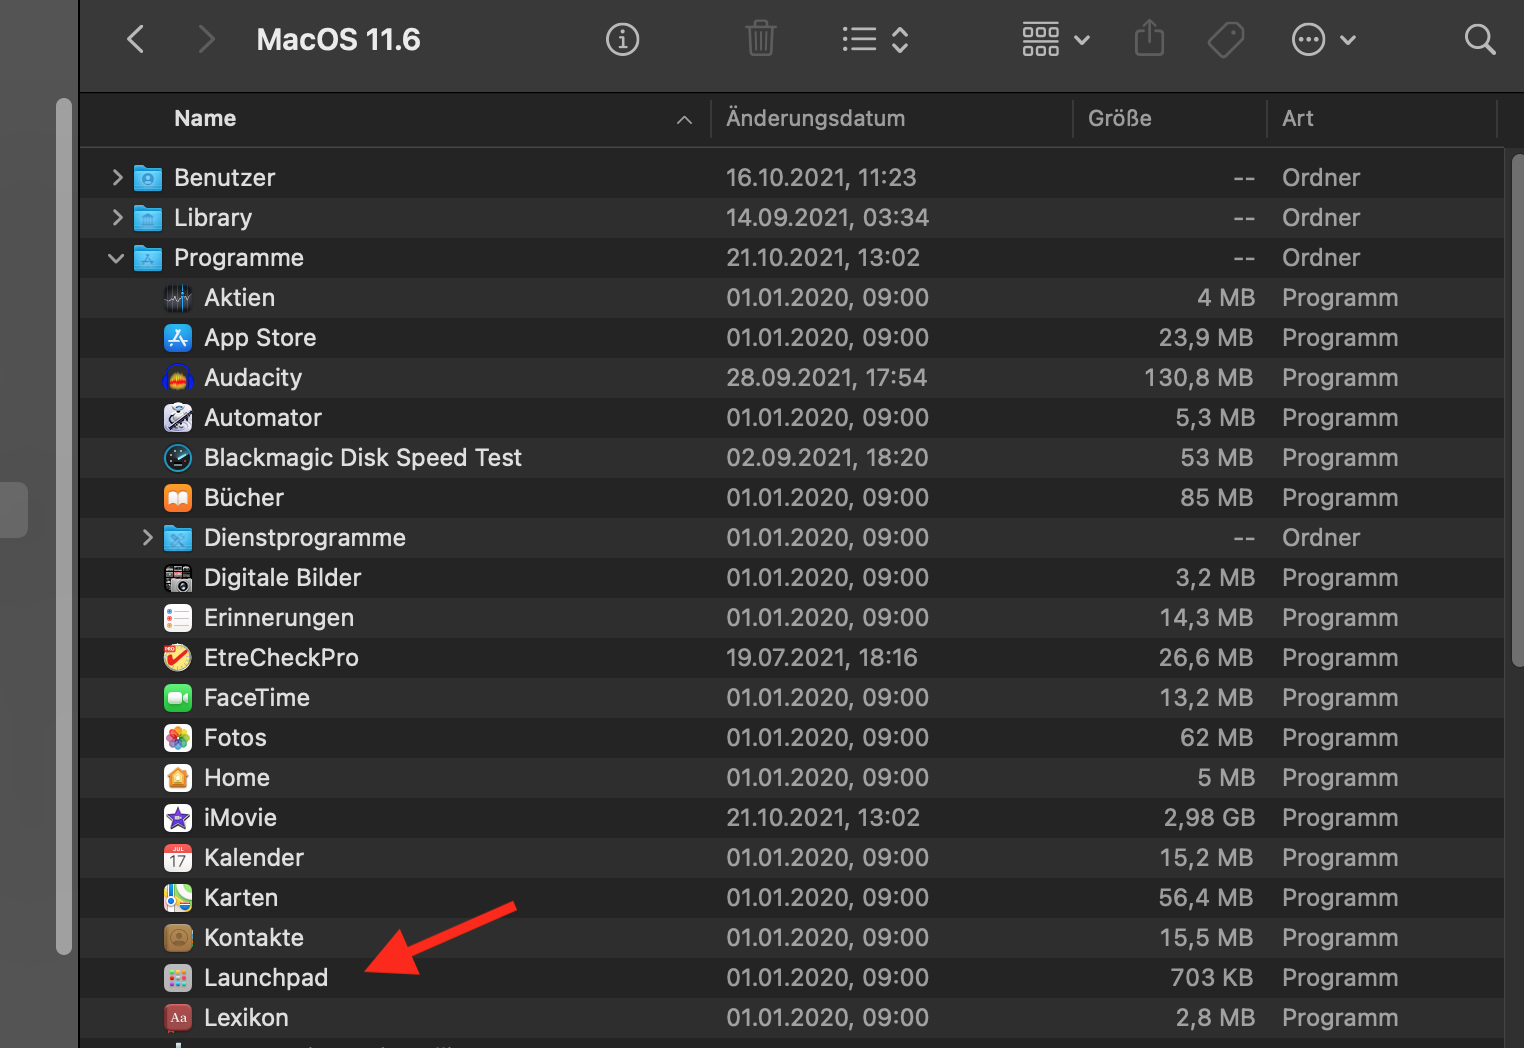Sort by Änderungsdatum column header

[815, 118]
